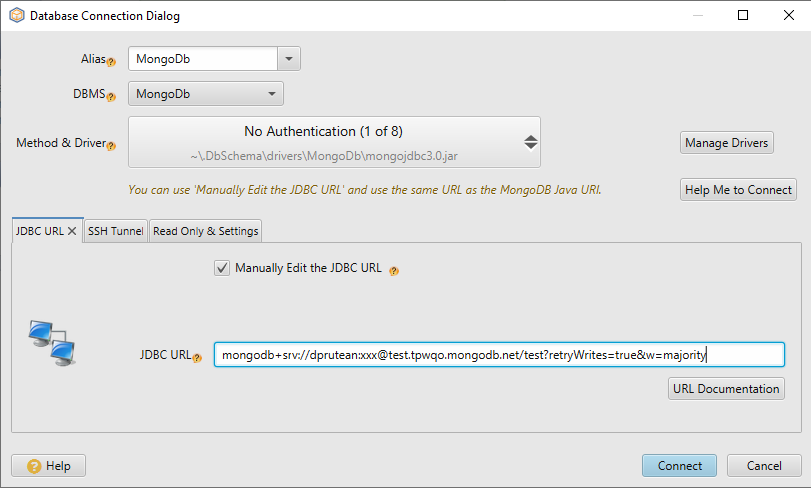Switch to the SSH Tunnel tab
Image resolution: width=811 pixels, height=488 pixels.
[x=116, y=231]
